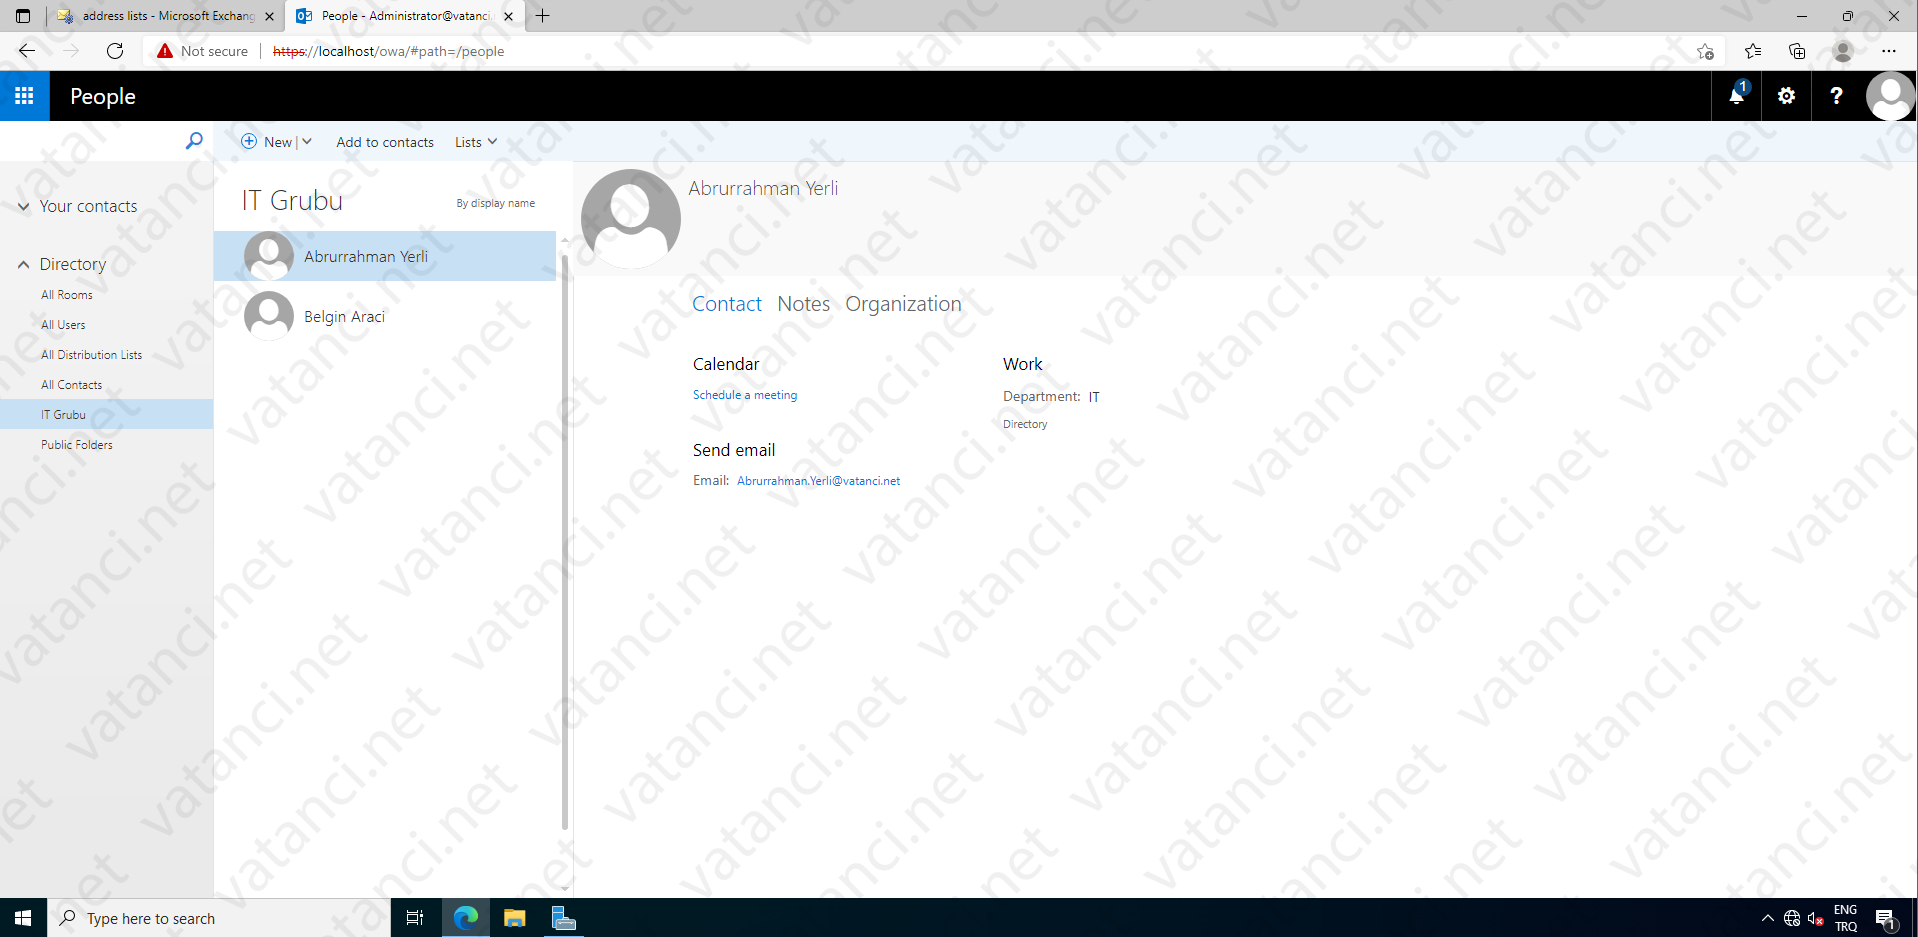Viewport: 1918px width, 937px height.
Task: Expand Your contacts section
Action: tap(24, 206)
